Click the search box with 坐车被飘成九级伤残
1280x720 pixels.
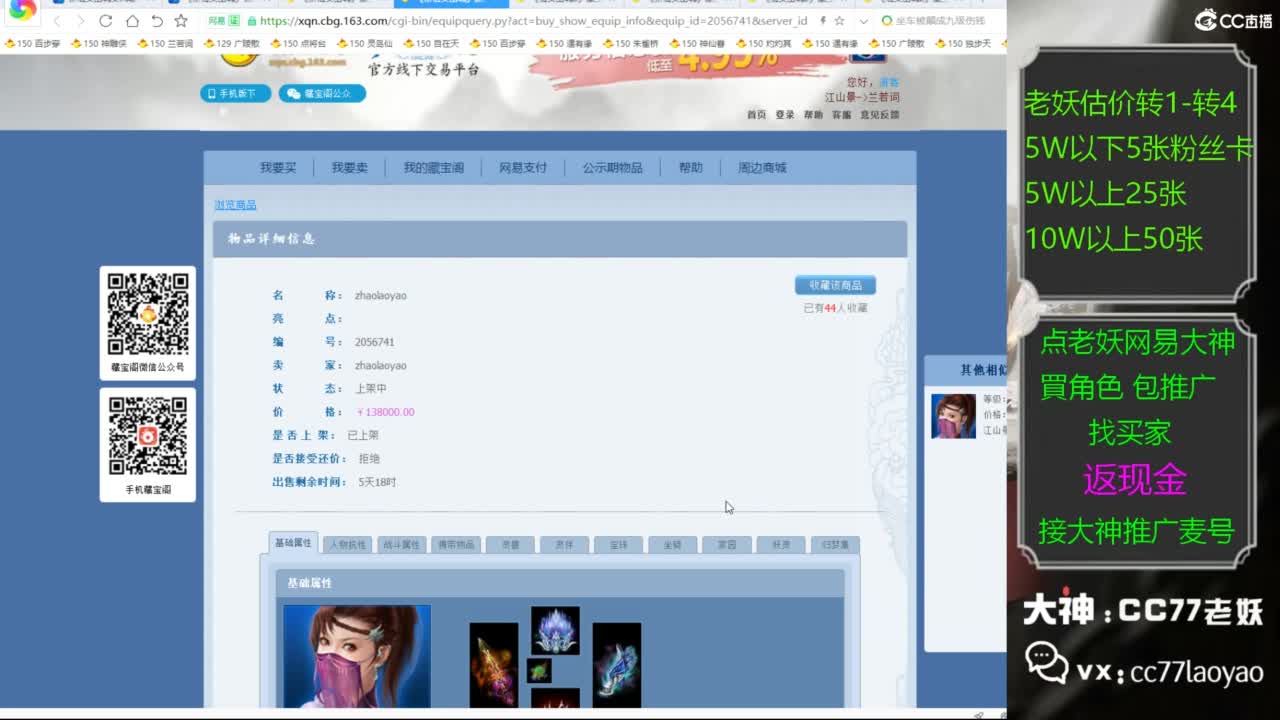pos(940,20)
